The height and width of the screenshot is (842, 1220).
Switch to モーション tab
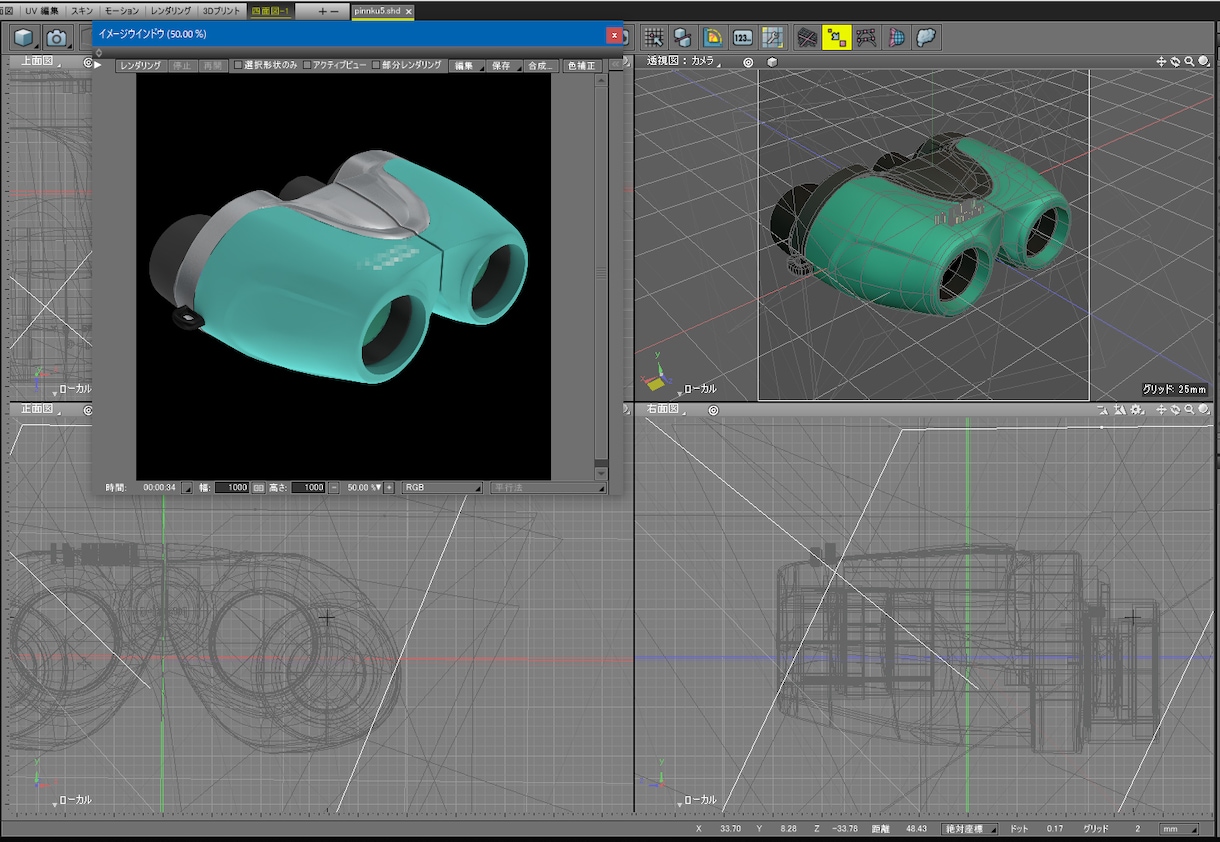[x=122, y=10]
